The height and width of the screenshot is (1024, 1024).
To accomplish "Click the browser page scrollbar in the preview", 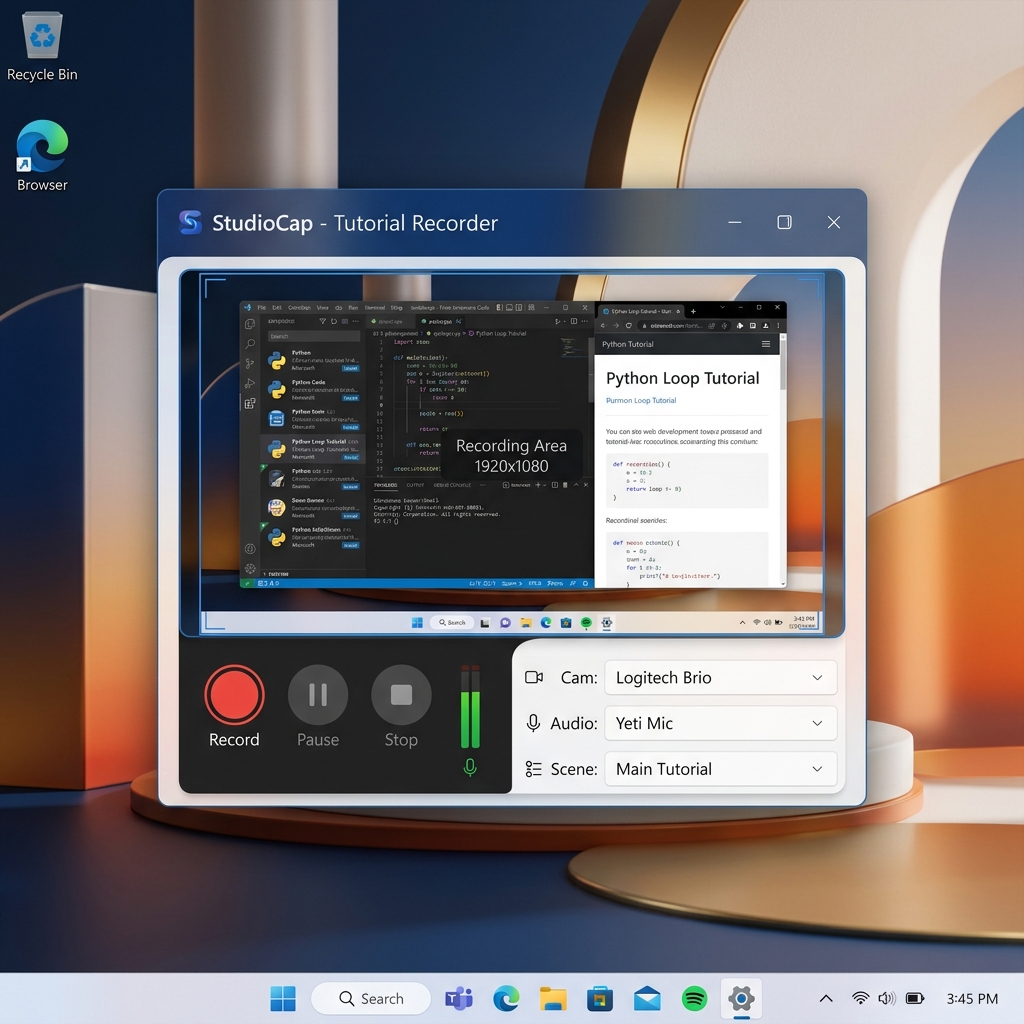I will pyautogui.click(x=782, y=363).
